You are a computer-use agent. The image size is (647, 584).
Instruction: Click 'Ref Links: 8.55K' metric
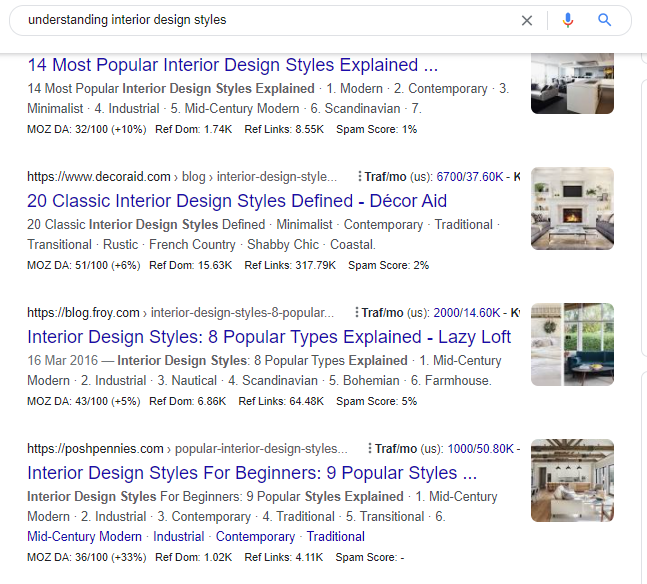[x=284, y=129]
